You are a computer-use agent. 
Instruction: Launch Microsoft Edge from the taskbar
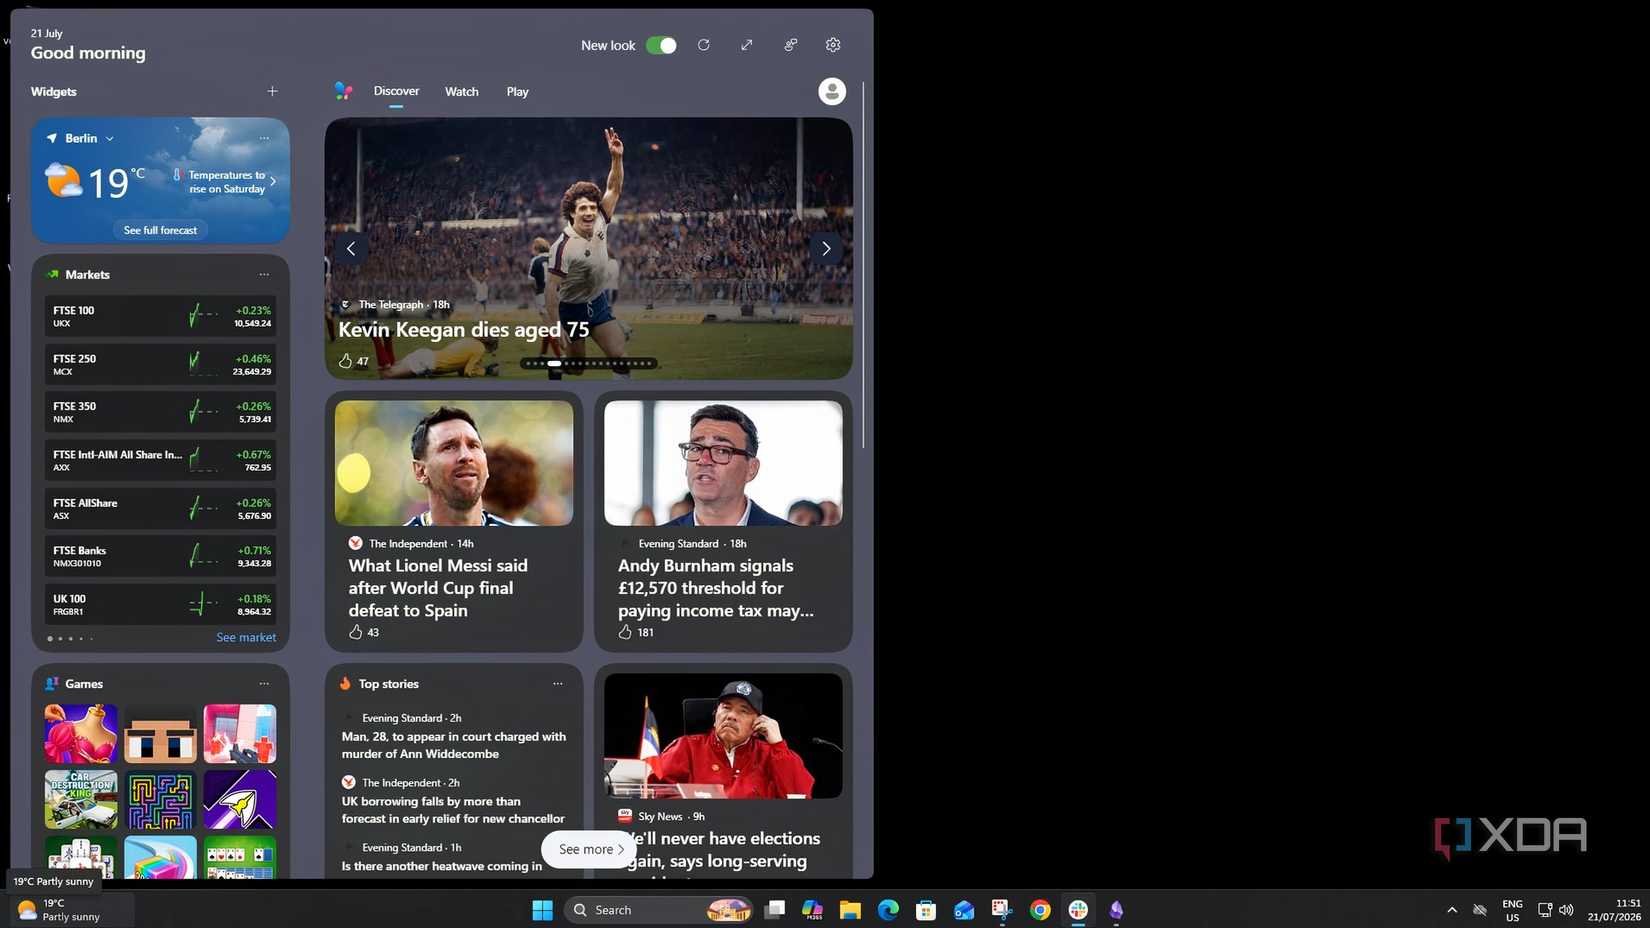coord(888,910)
